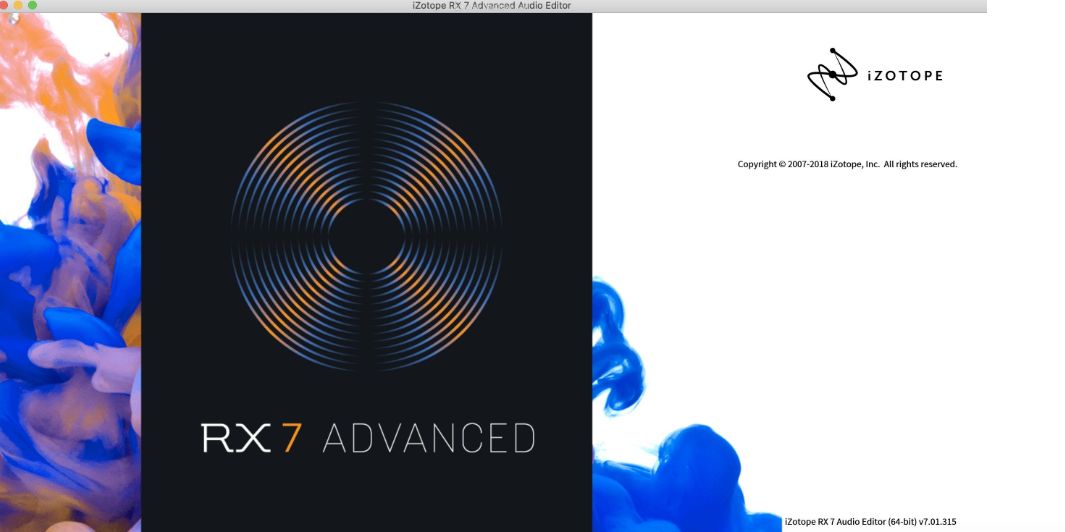Click the red close window button
Image resolution: width=1065 pixels, height=532 pixels.
click(x=5, y=5)
